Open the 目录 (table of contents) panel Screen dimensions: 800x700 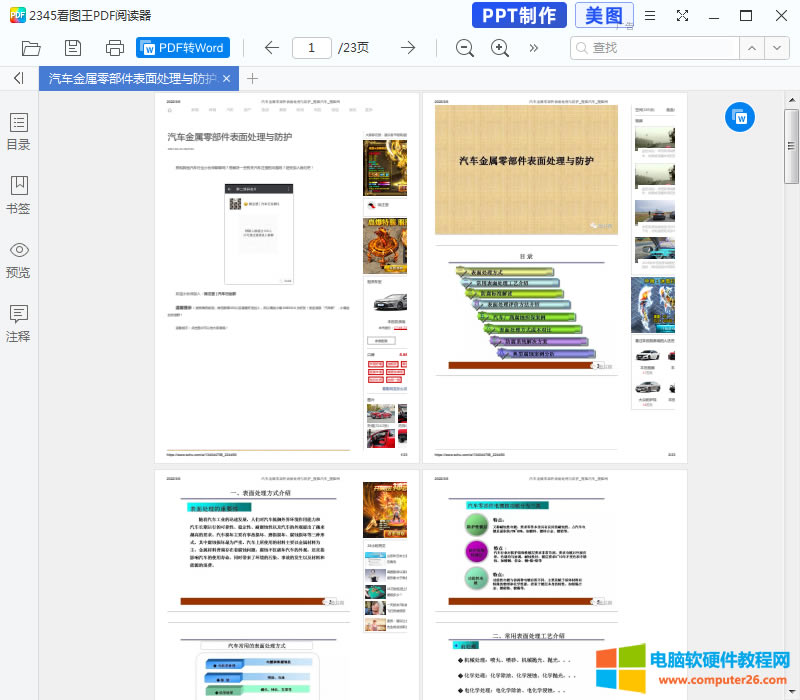18,130
